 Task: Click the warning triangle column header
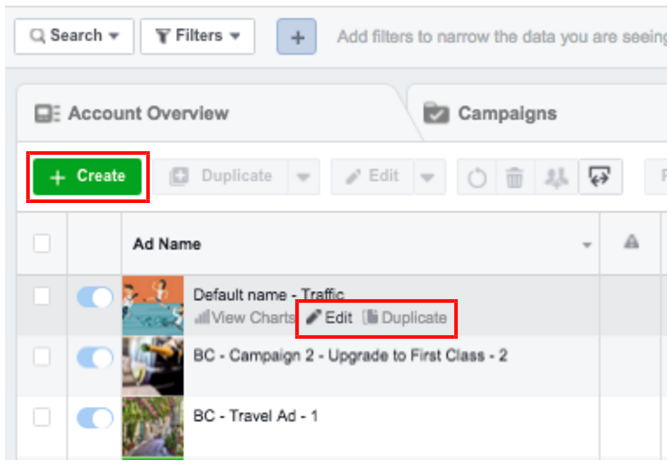pyautogui.click(x=631, y=242)
